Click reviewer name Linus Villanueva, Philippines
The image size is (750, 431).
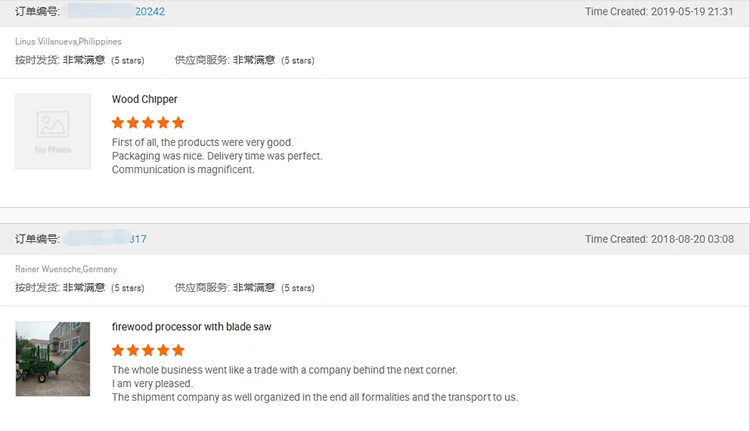(68, 42)
